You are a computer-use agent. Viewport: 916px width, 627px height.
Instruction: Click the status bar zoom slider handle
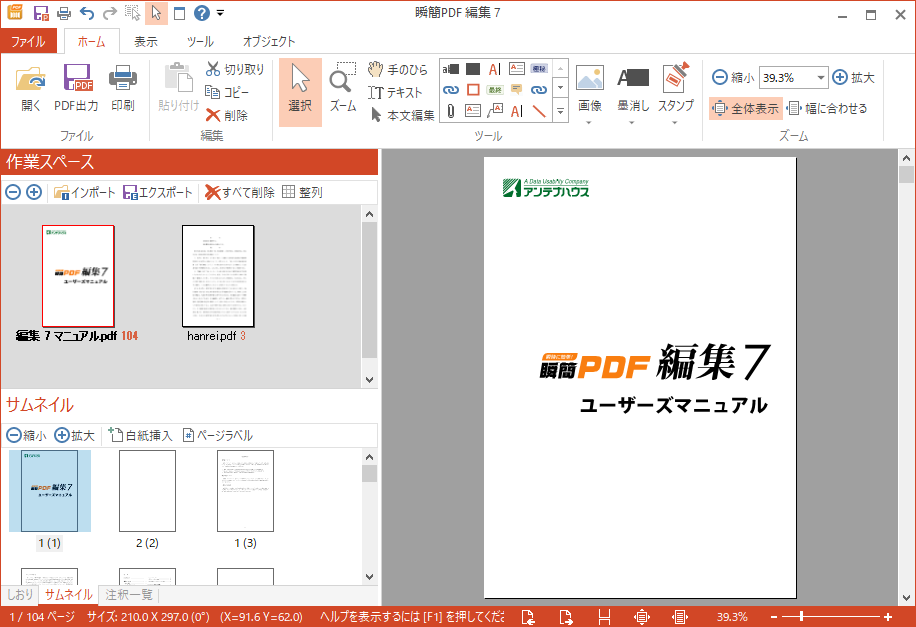pyautogui.click(x=802, y=616)
